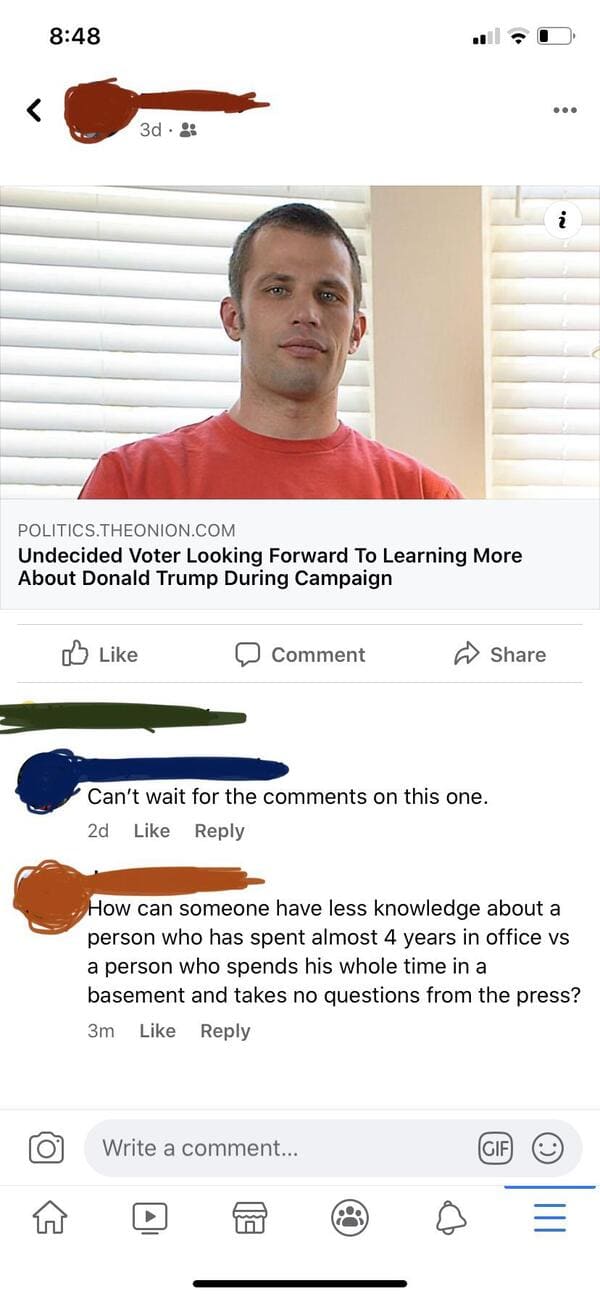Like the 3m-old basement comment
600x1299 pixels.
click(157, 1030)
